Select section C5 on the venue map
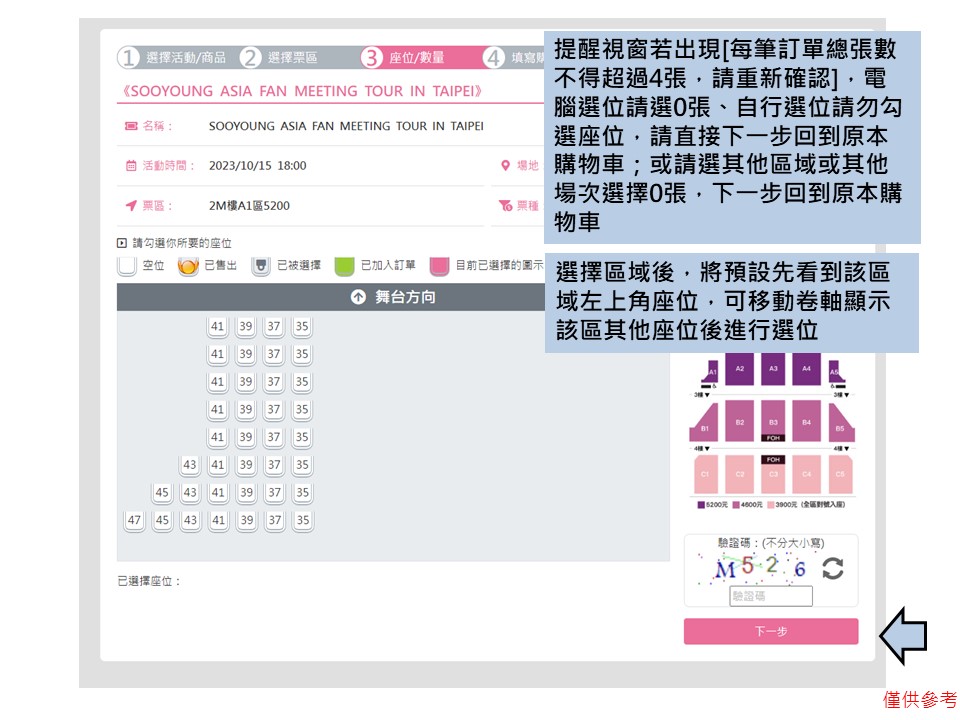This screenshot has width=960, height=720. (840, 474)
